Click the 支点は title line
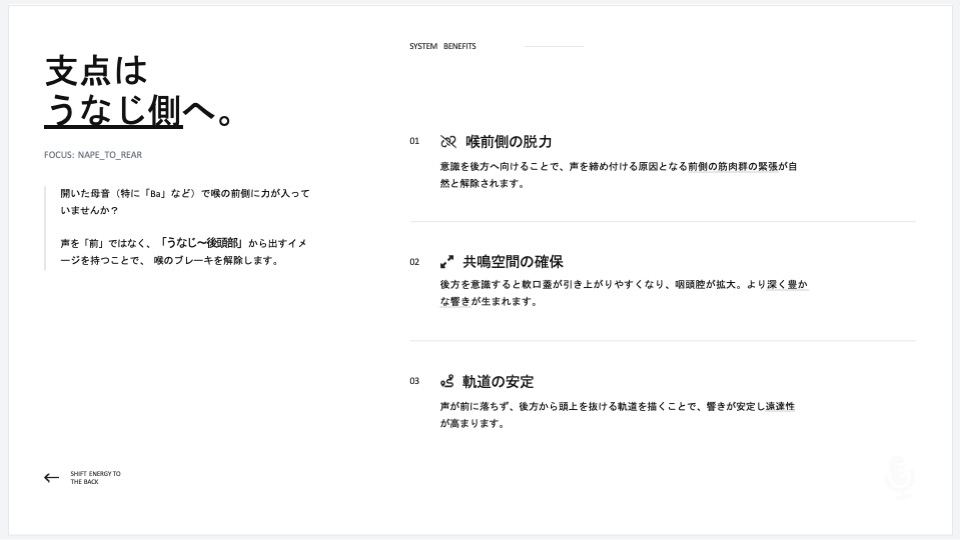Screen dimensions: 960x540 96,71
